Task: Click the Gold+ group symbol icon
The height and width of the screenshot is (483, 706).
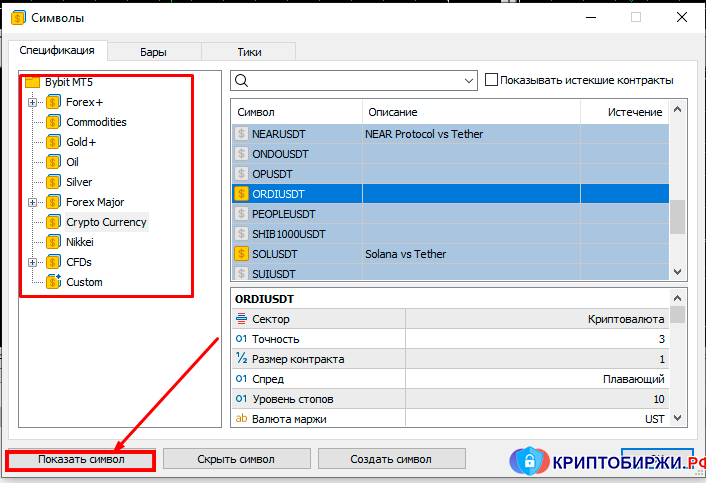Action: [53, 142]
